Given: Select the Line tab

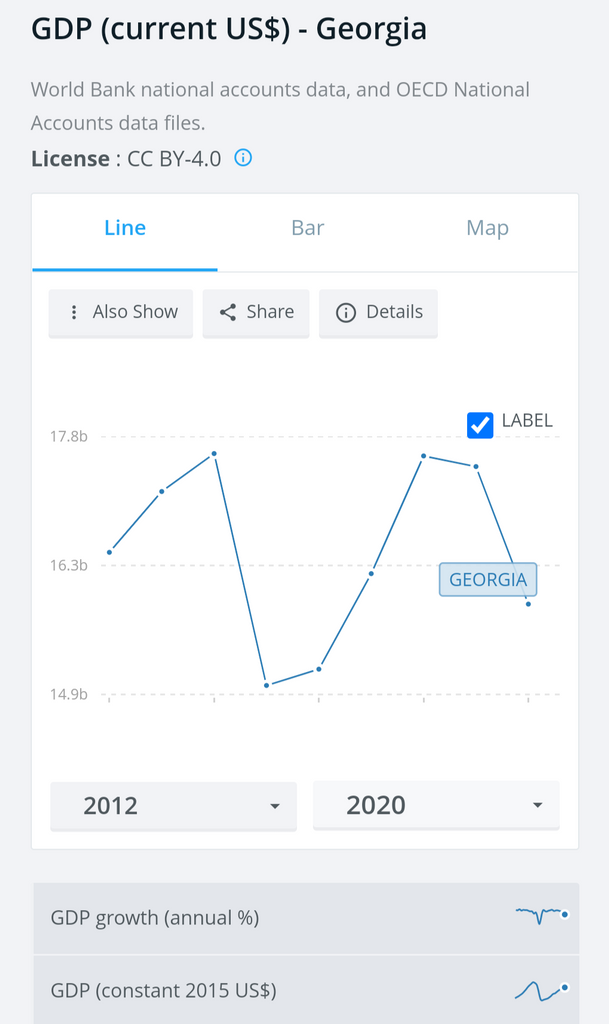Looking at the screenshot, I should pyautogui.click(x=125, y=228).
